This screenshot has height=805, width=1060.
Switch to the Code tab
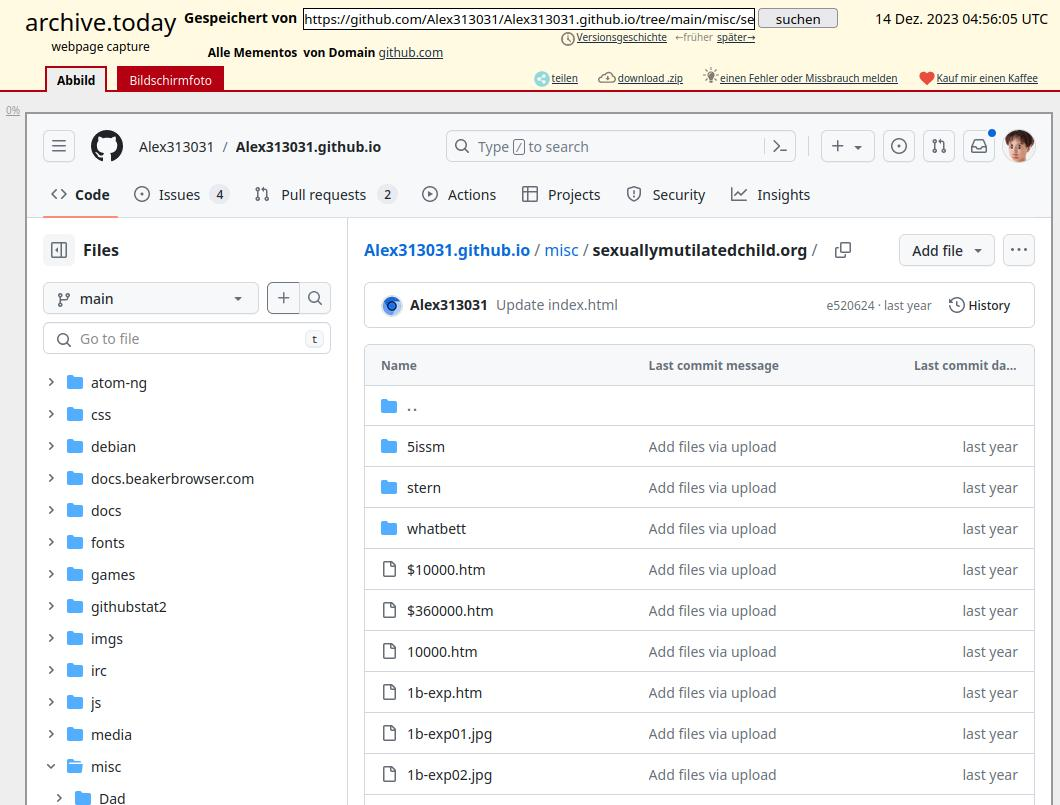pos(80,195)
